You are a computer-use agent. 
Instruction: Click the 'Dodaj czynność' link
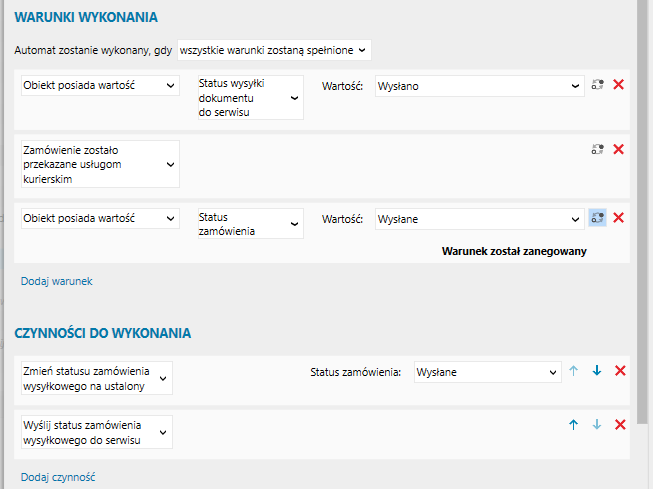click(58, 477)
